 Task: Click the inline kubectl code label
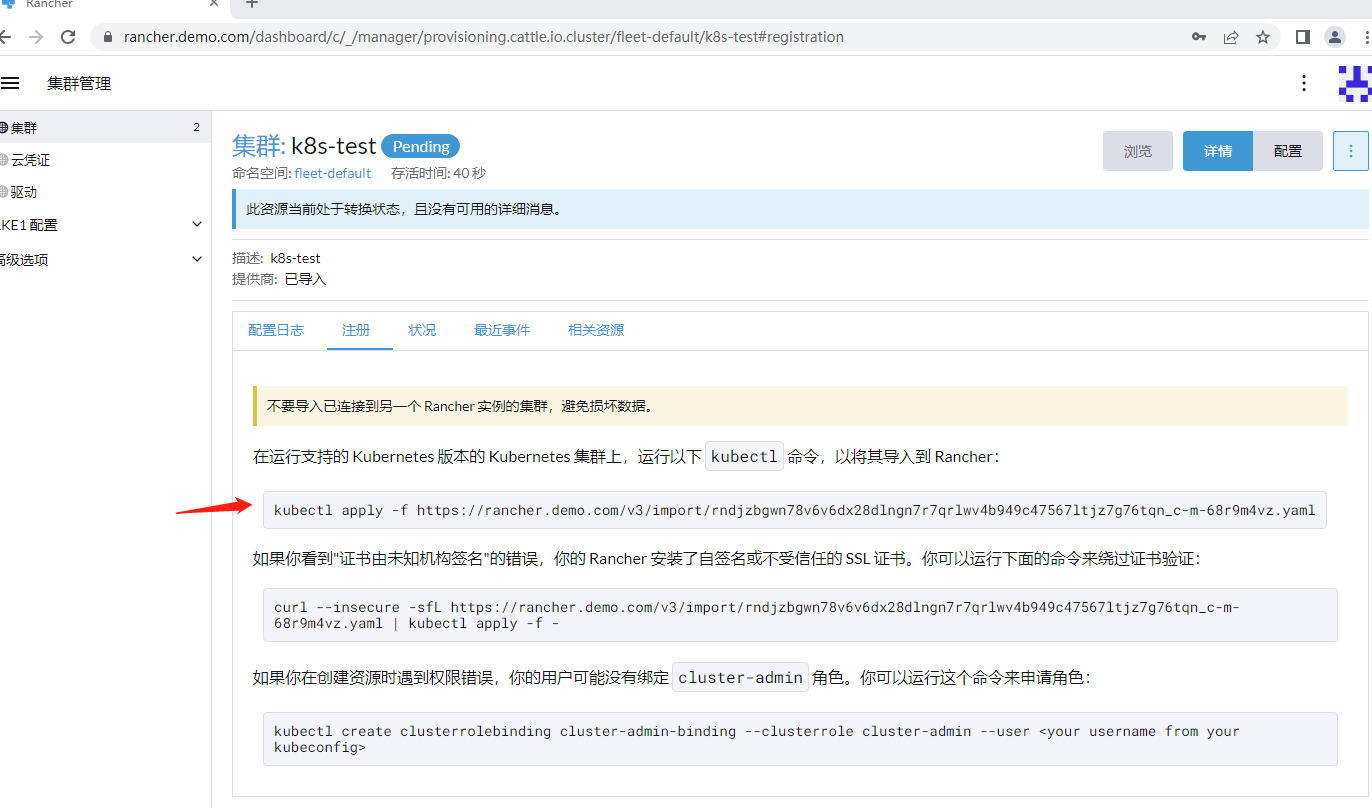click(744, 456)
